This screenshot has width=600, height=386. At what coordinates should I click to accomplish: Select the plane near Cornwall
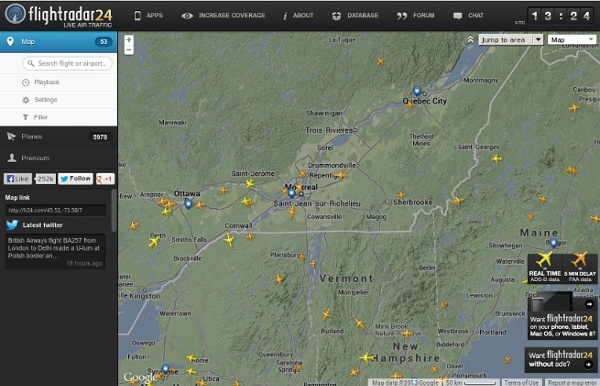coord(229,240)
